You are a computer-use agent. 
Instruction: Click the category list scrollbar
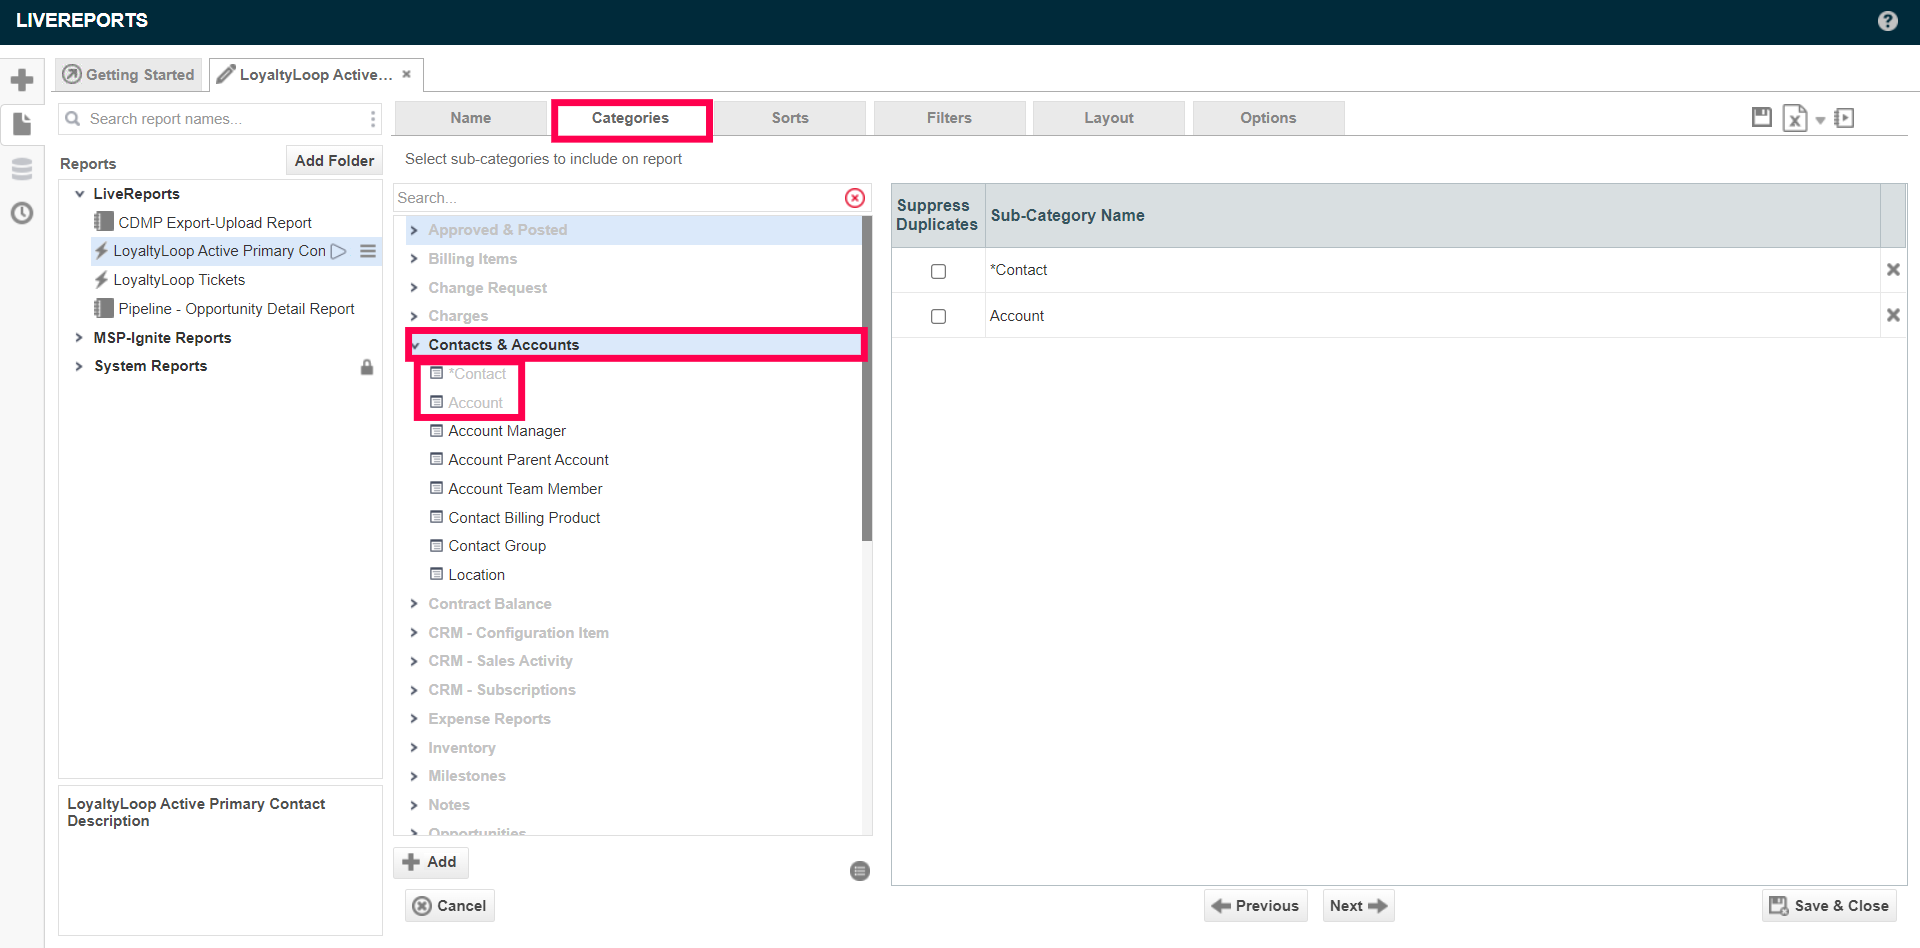(867, 378)
